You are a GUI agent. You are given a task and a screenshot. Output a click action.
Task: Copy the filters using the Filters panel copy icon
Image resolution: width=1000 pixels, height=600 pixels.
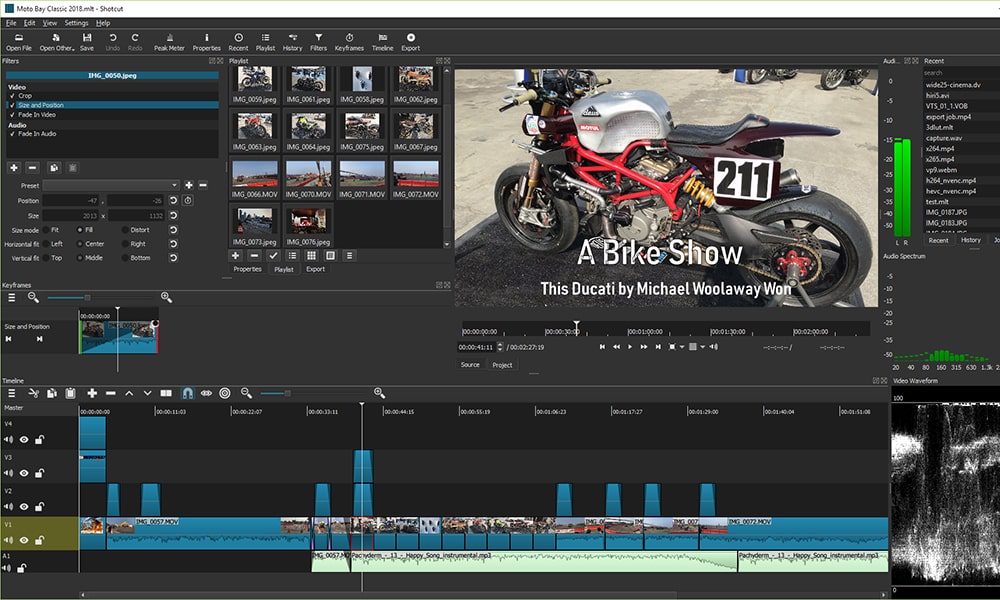pyautogui.click(x=54, y=168)
